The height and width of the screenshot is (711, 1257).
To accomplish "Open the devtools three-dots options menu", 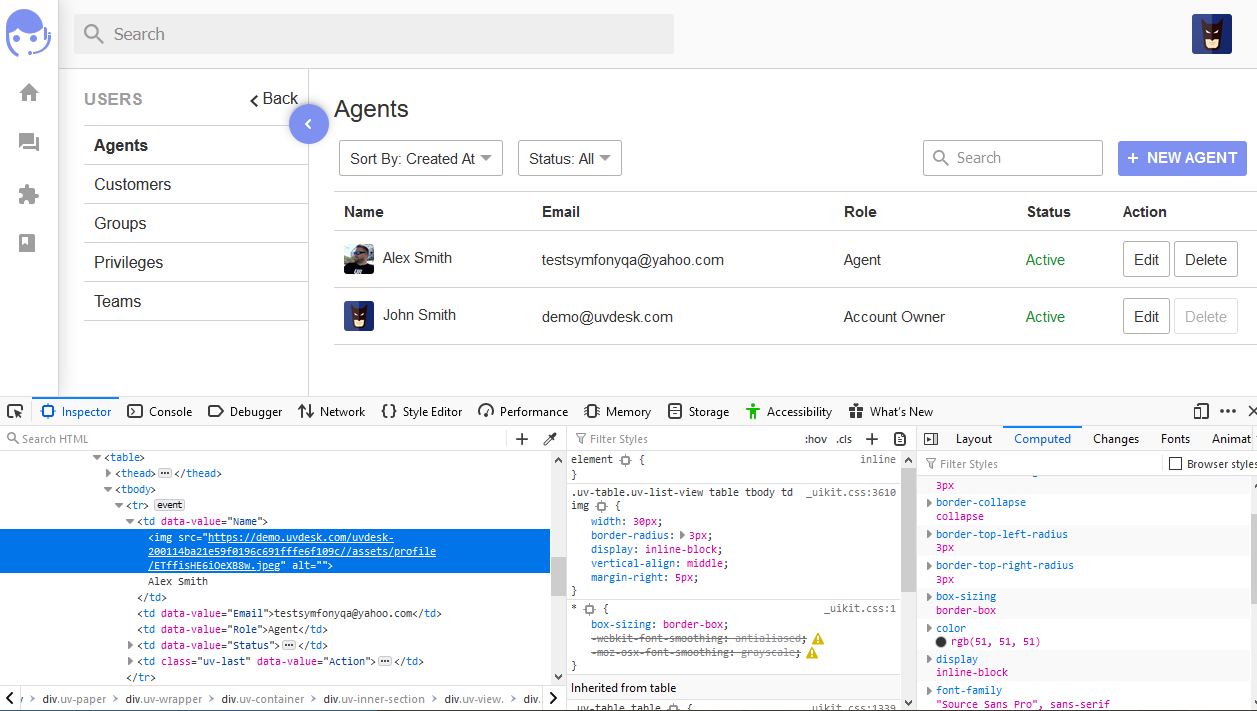I will pos(1228,411).
